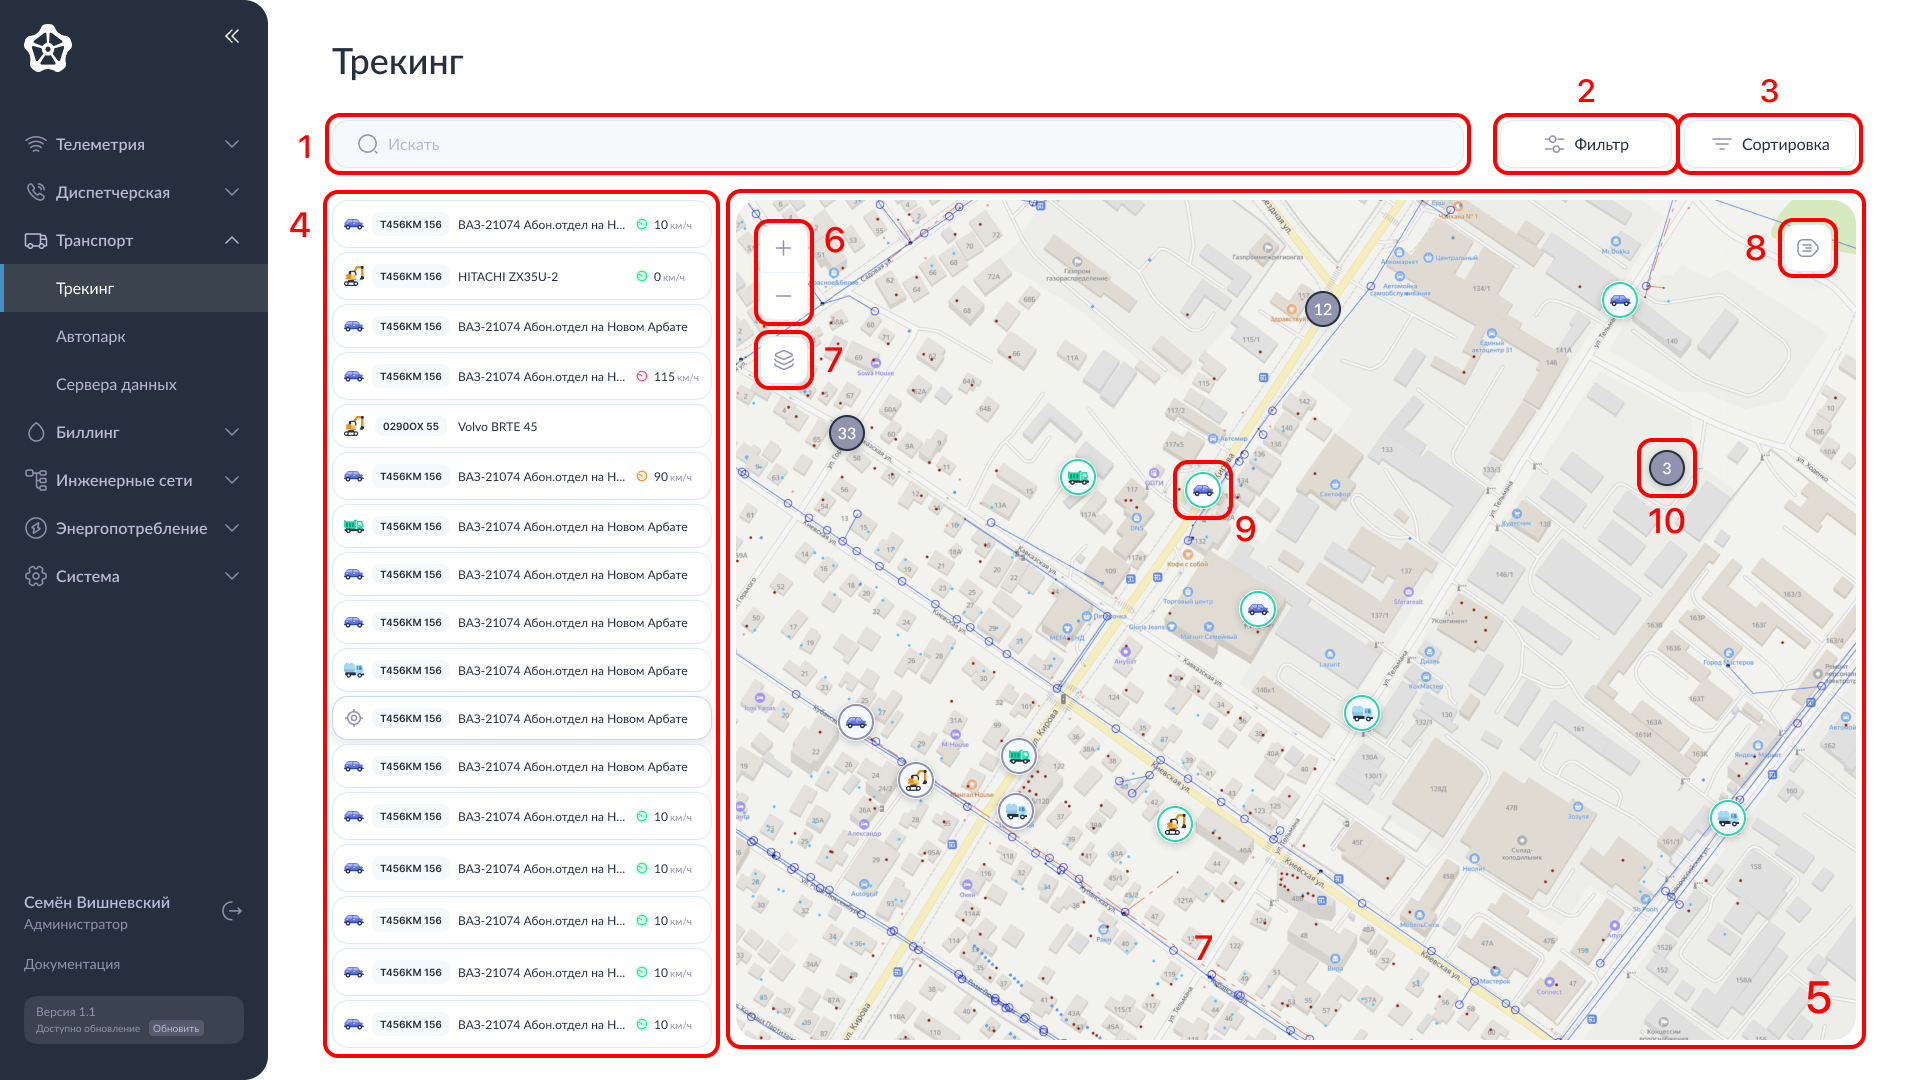The height and width of the screenshot is (1080, 1920).
Task: Open the Сервера данных submenu item
Action: (x=116, y=384)
